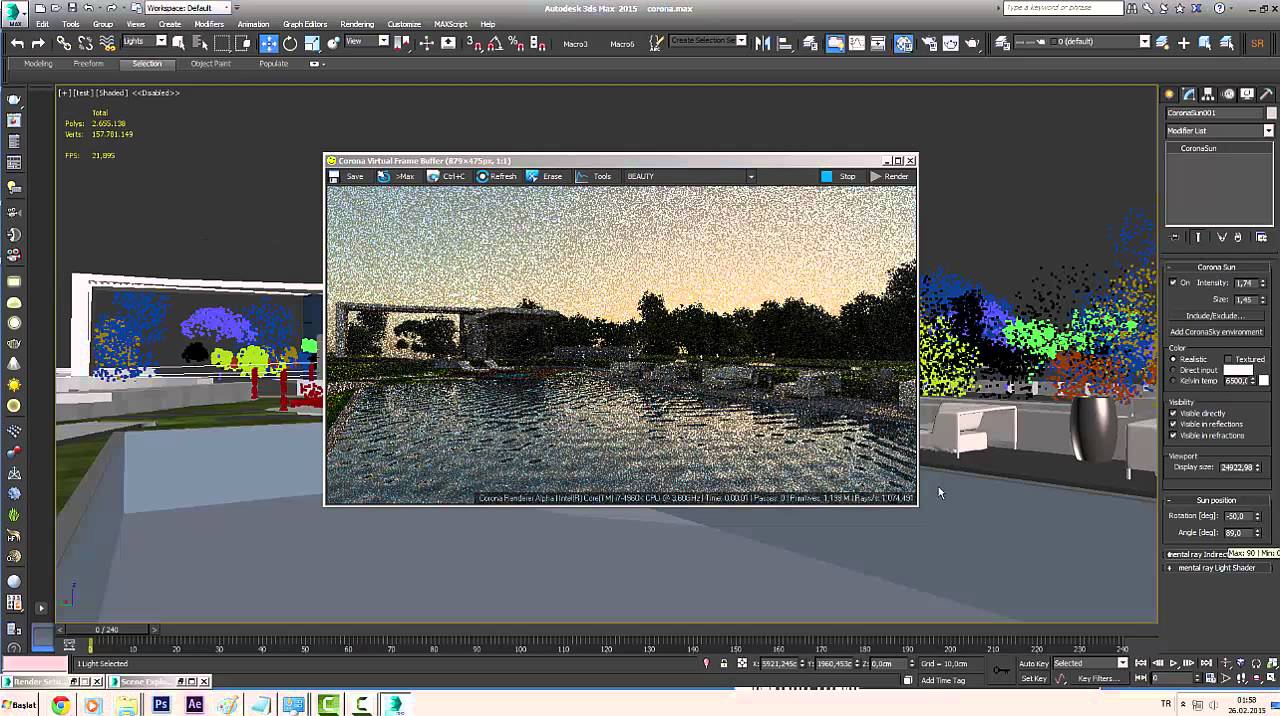Image resolution: width=1280 pixels, height=716 pixels.
Task: Open the Create Selection Set dropdown
Action: (x=708, y=41)
